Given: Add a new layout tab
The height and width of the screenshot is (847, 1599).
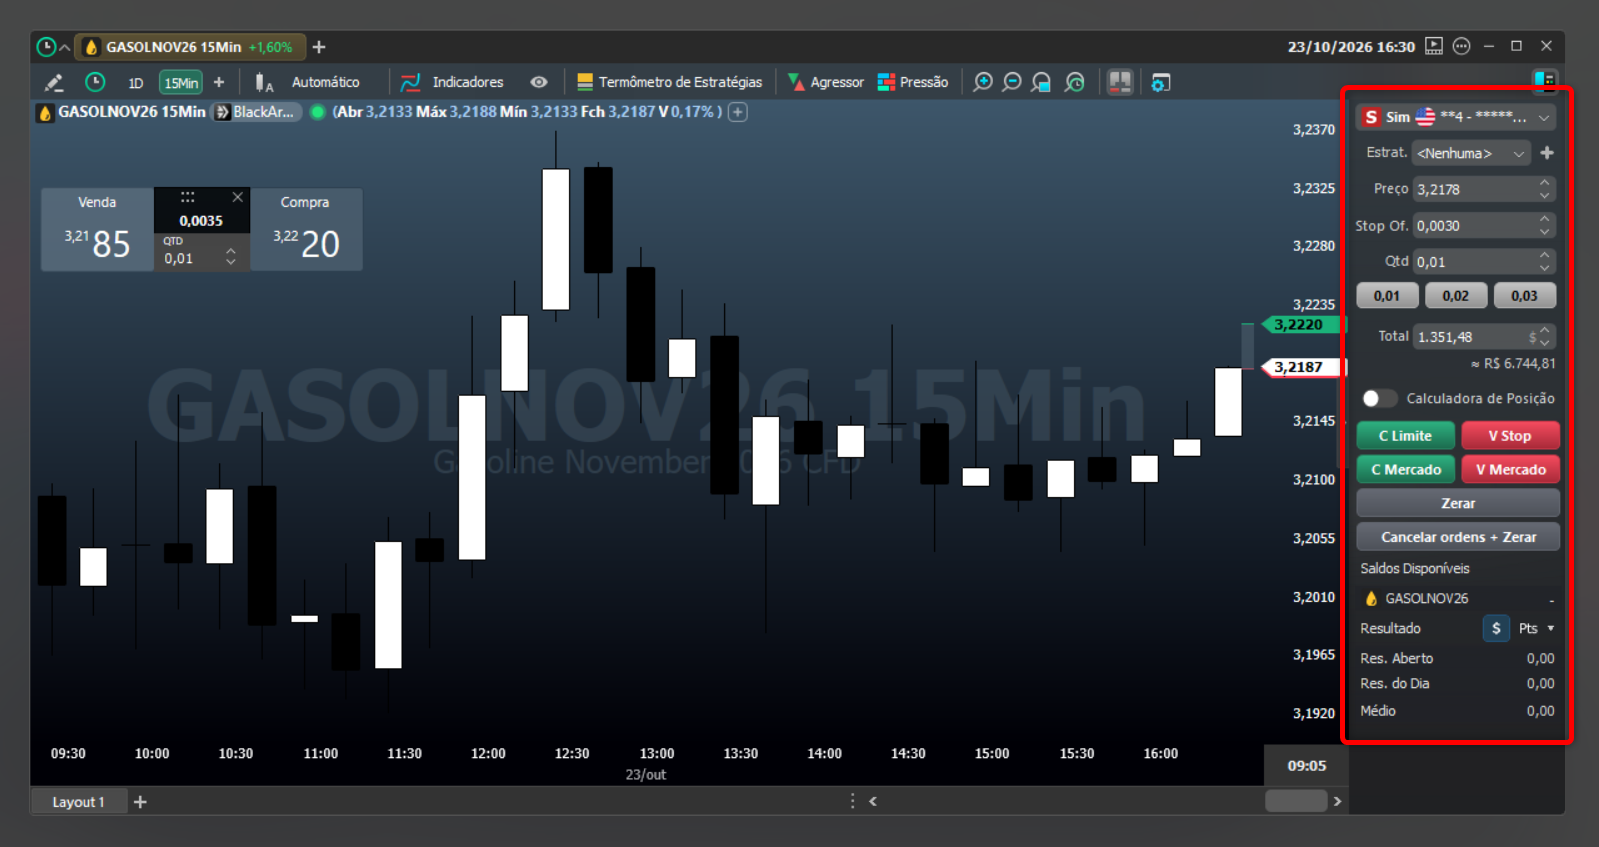Looking at the screenshot, I should point(140,802).
